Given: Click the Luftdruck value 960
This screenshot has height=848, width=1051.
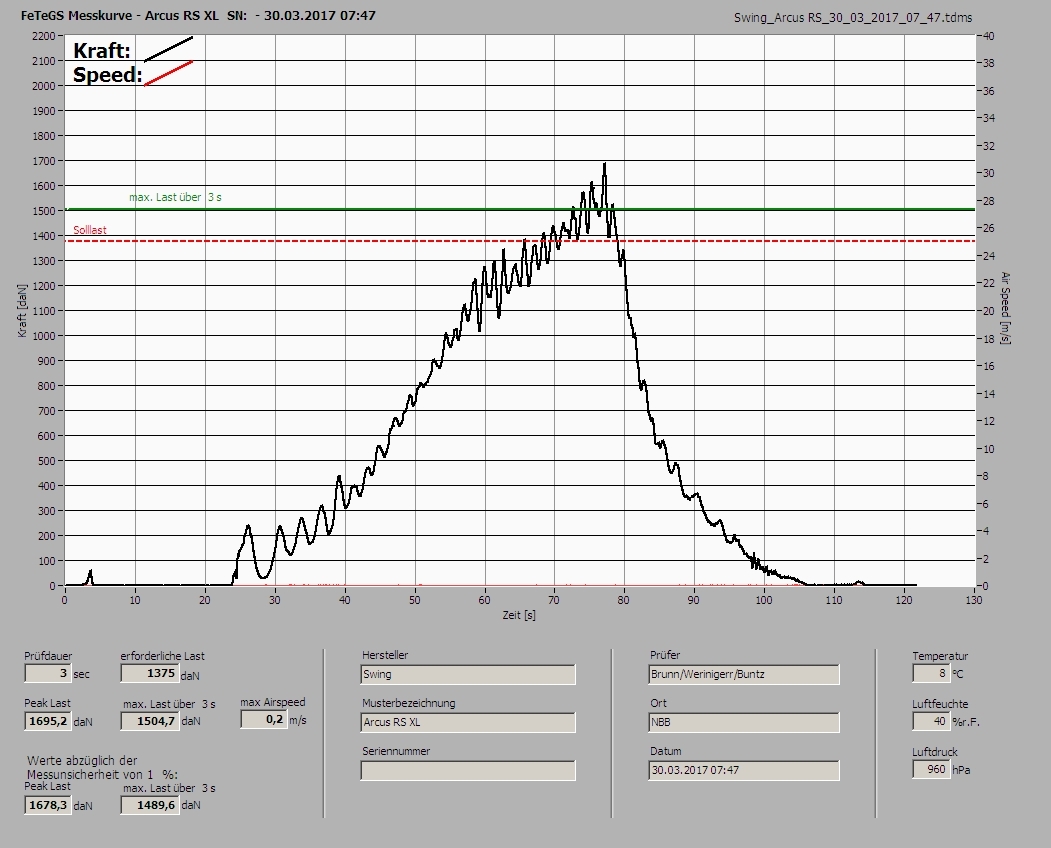Looking at the screenshot, I should (x=931, y=769).
